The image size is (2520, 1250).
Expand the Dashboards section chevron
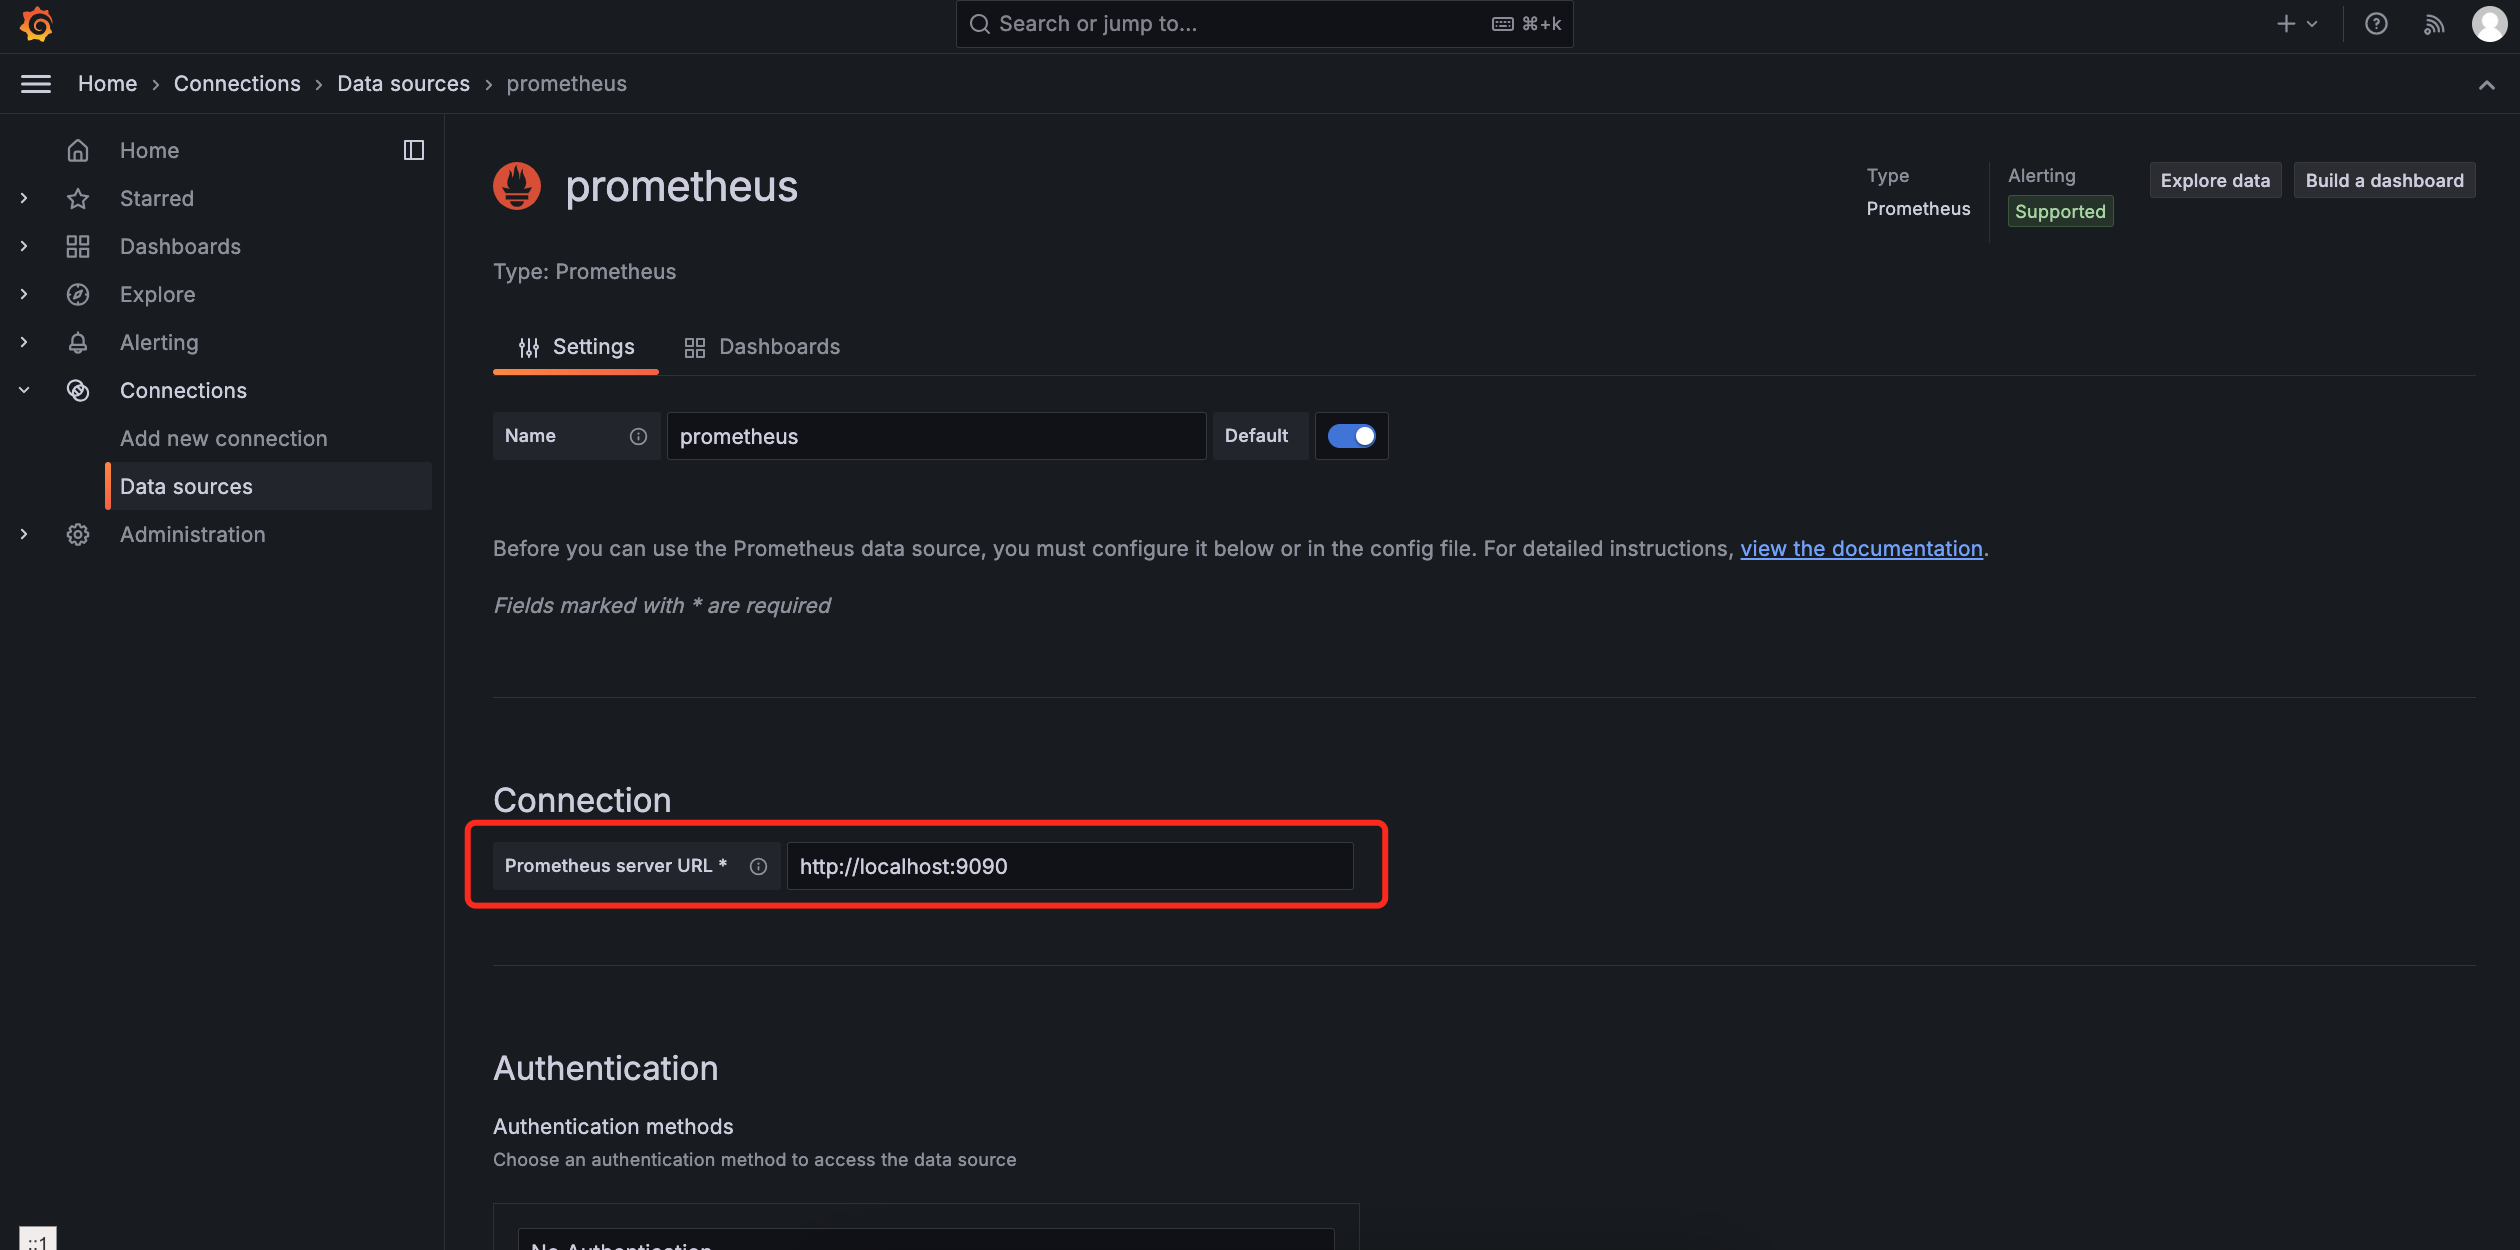(x=24, y=247)
